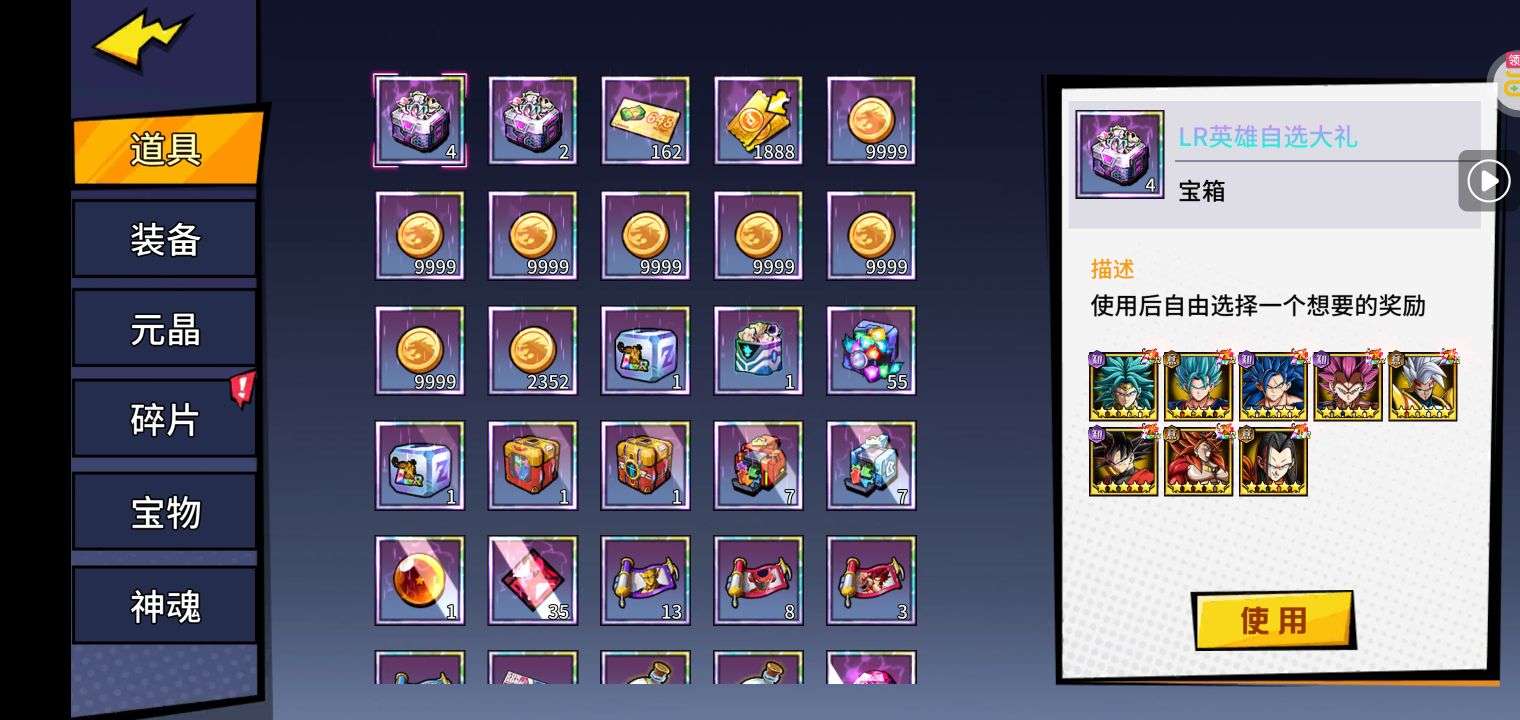Tap the yellow lightning back arrow
1520x720 pixels.
pos(141,40)
